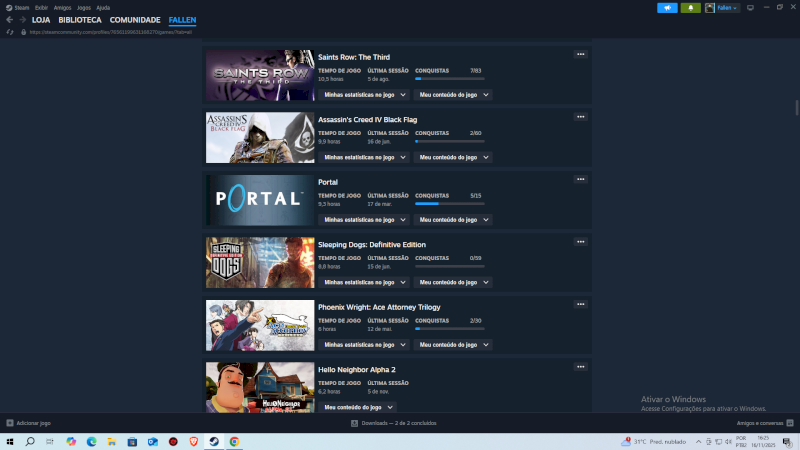
Task: Open Downloads — 2 de 2 concluídos
Action: point(399,423)
